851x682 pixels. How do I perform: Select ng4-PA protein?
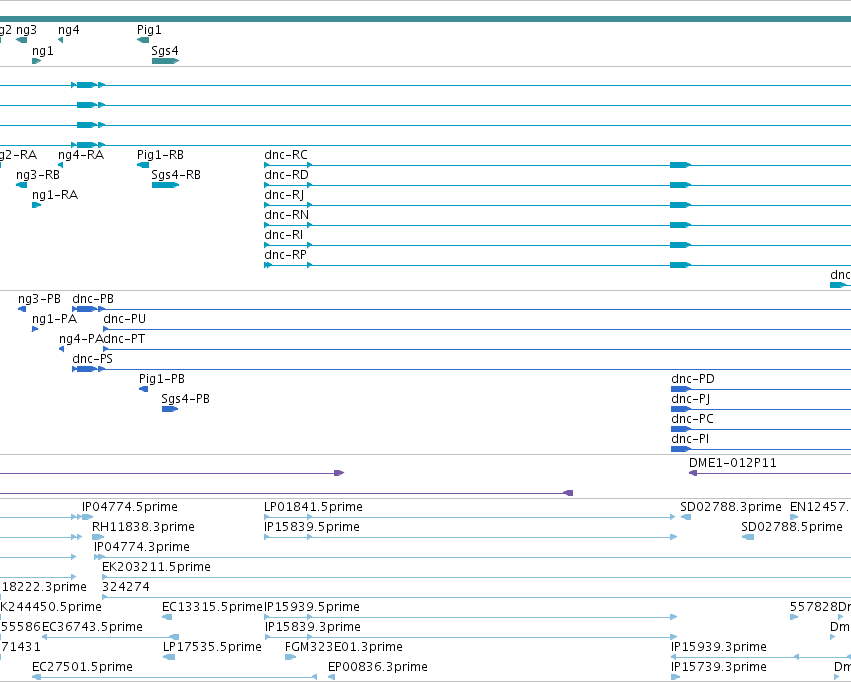click(x=61, y=349)
